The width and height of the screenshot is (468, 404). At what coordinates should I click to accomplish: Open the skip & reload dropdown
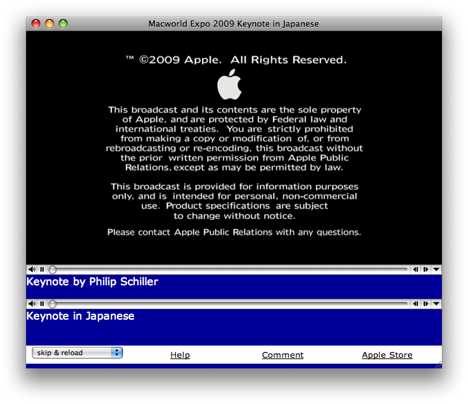click(77, 353)
